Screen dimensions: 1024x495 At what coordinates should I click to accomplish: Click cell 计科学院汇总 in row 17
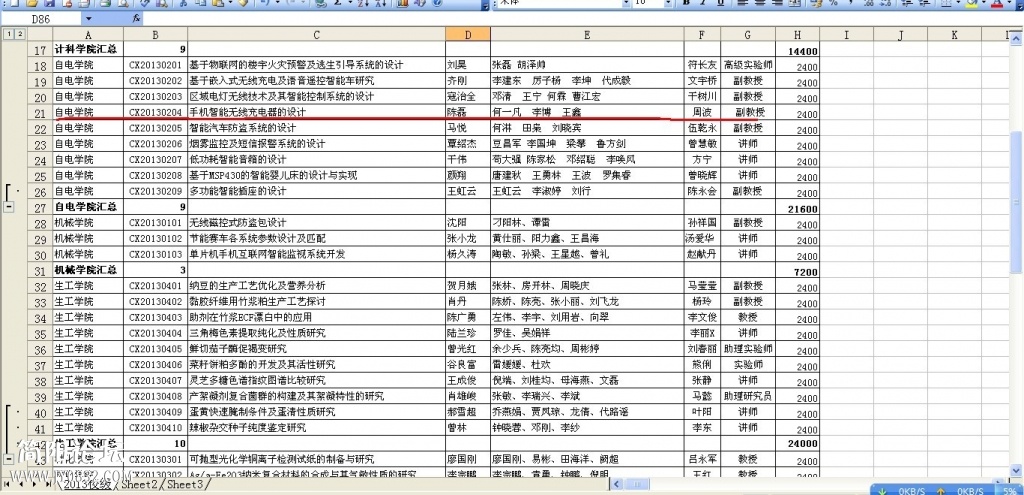click(x=86, y=48)
